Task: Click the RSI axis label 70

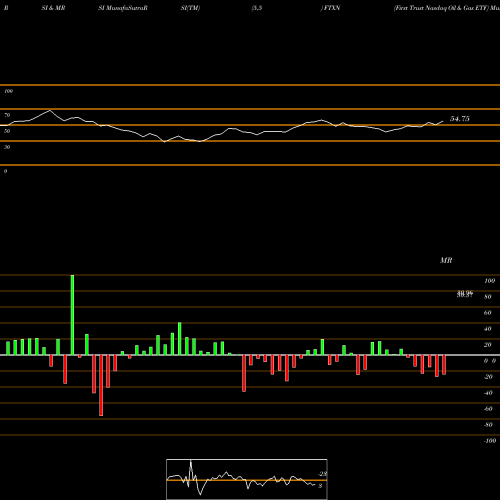Action: click(7, 115)
